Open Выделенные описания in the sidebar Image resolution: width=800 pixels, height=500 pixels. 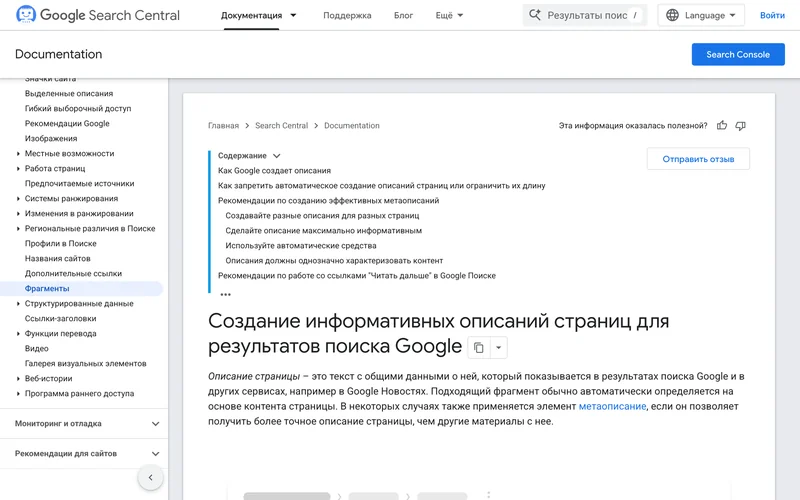coord(69,93)
